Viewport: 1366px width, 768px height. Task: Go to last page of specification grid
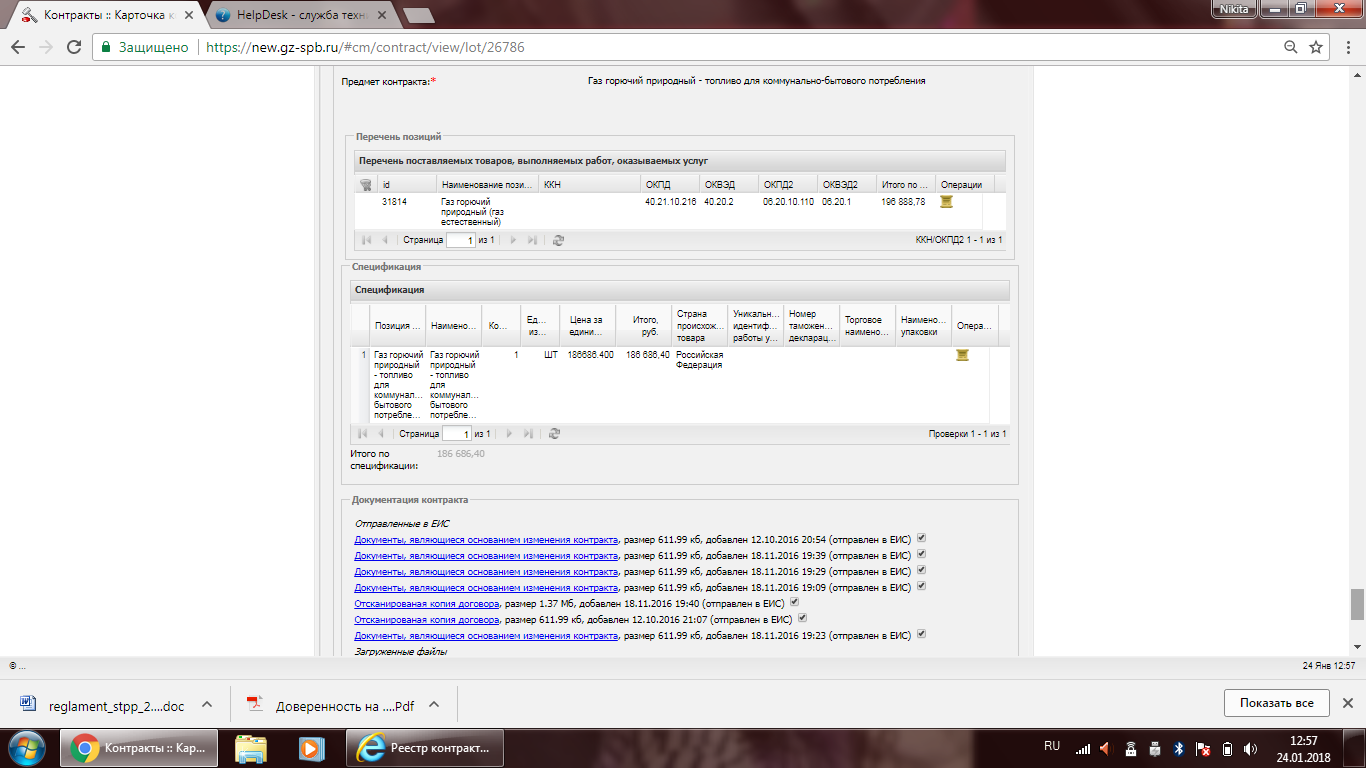[x=528, y=434]
